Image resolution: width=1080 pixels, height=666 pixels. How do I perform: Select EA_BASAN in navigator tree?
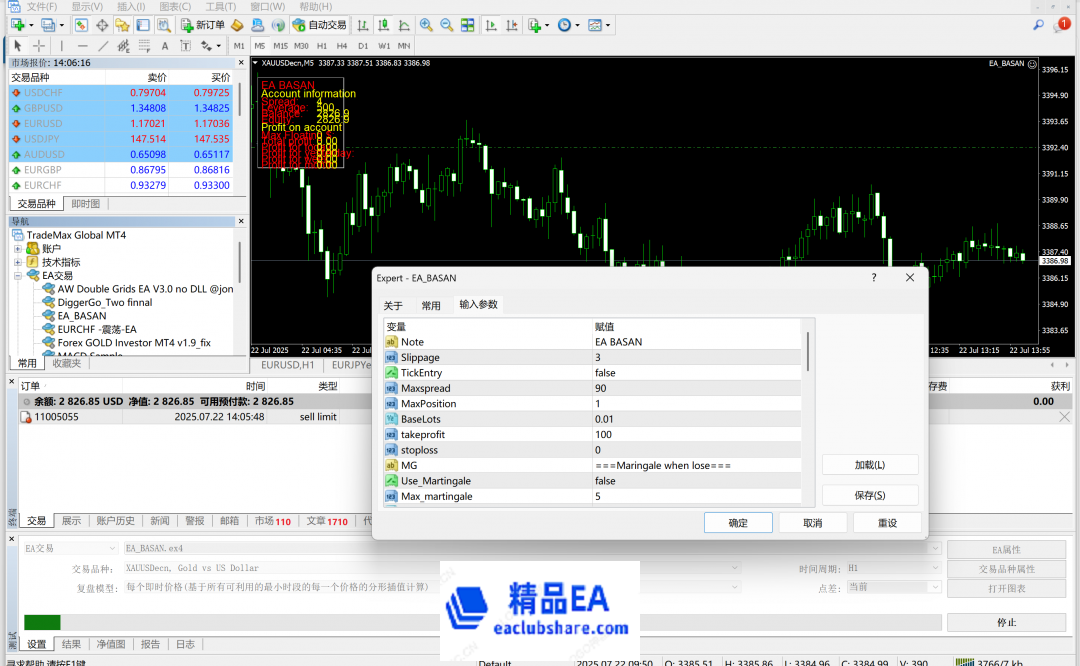click(x=81, y=316)
